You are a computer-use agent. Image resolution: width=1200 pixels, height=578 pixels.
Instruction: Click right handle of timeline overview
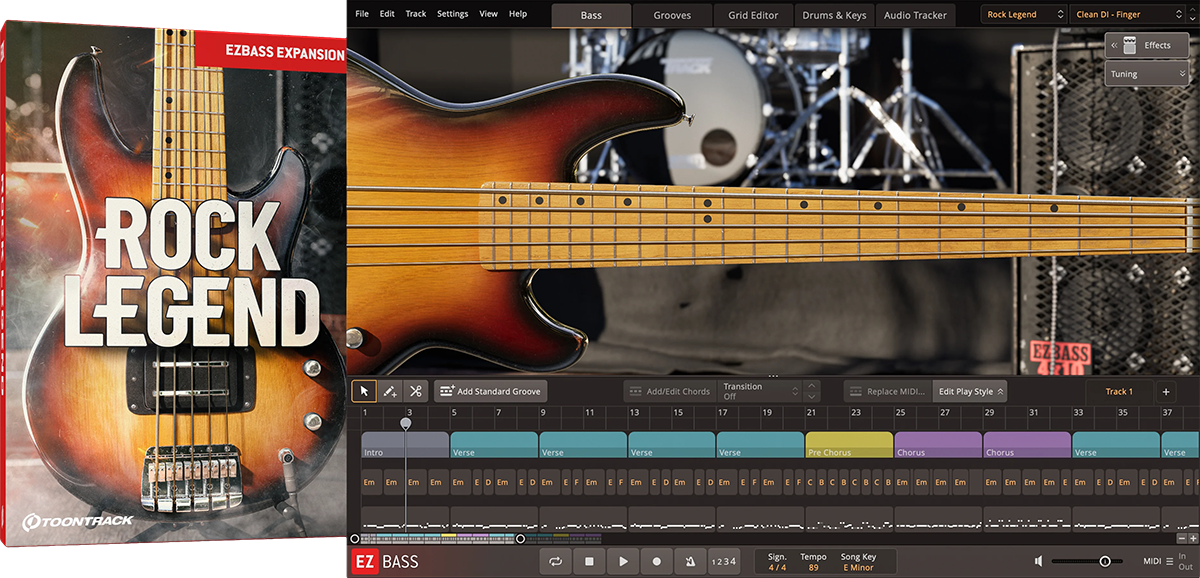pyautogui.click(x=520, y=539)
